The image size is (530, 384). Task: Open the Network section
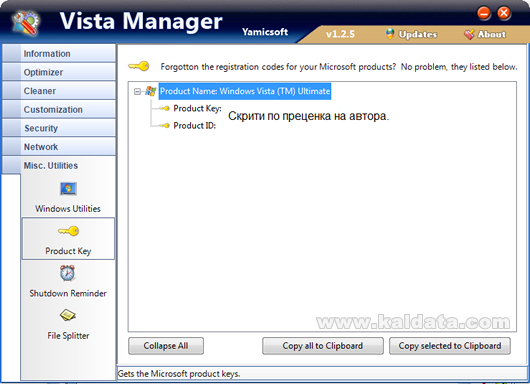point(59,147)
